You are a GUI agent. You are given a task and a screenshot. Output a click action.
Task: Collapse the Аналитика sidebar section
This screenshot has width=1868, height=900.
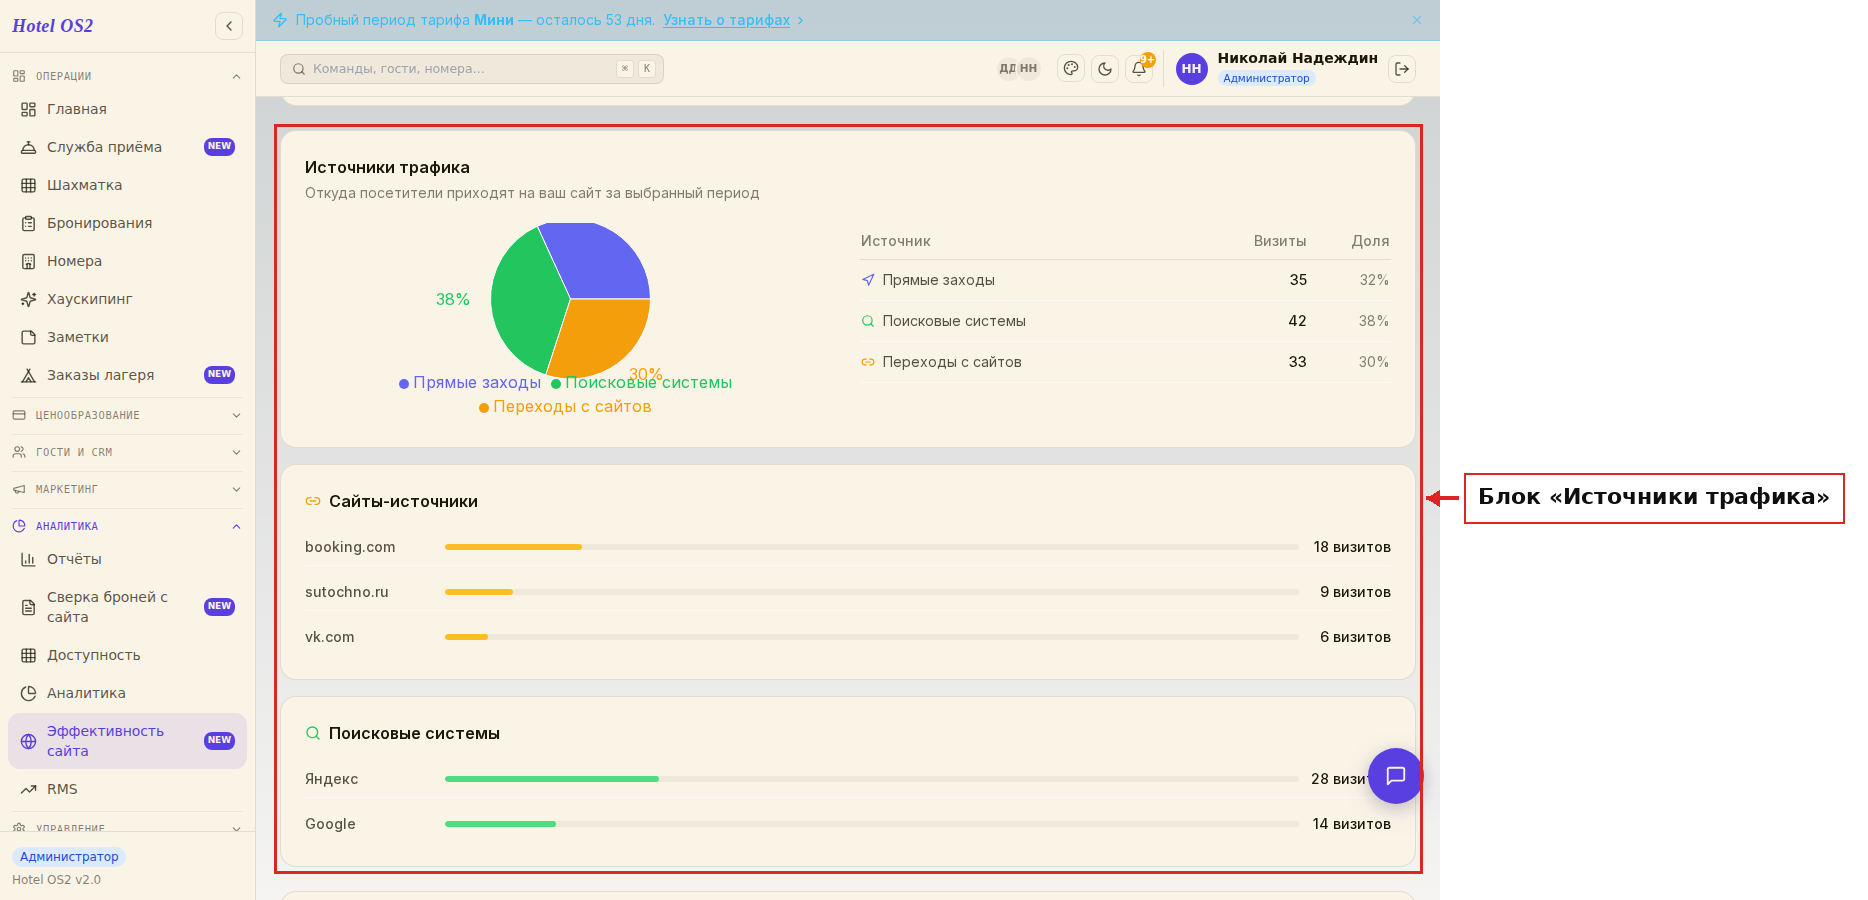click(127, 526)
